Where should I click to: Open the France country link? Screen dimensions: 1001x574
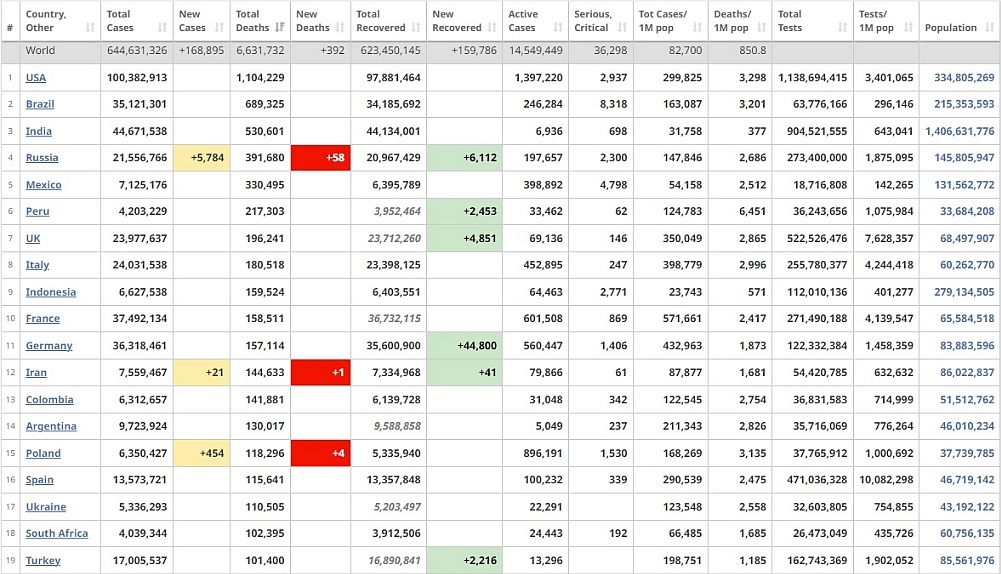(43, 319)
